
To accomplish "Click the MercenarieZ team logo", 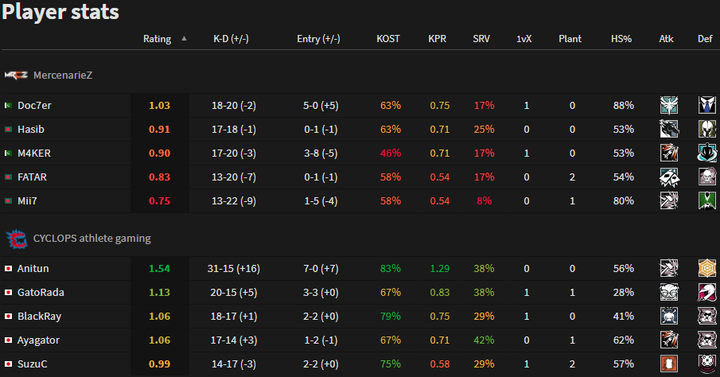I will pyautogui.click(x=16, y=75).
